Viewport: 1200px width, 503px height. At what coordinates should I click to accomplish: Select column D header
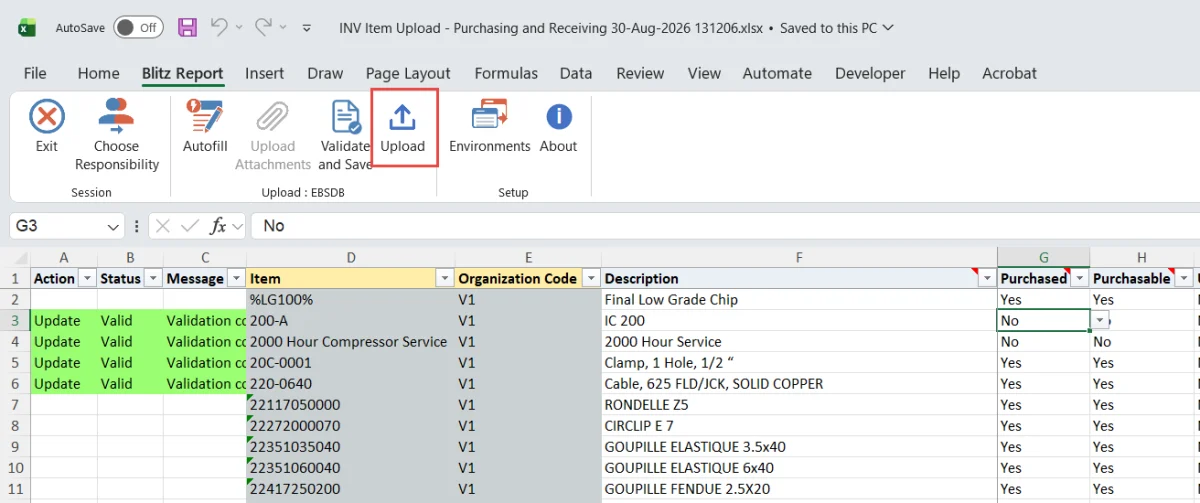pos(351,257)
